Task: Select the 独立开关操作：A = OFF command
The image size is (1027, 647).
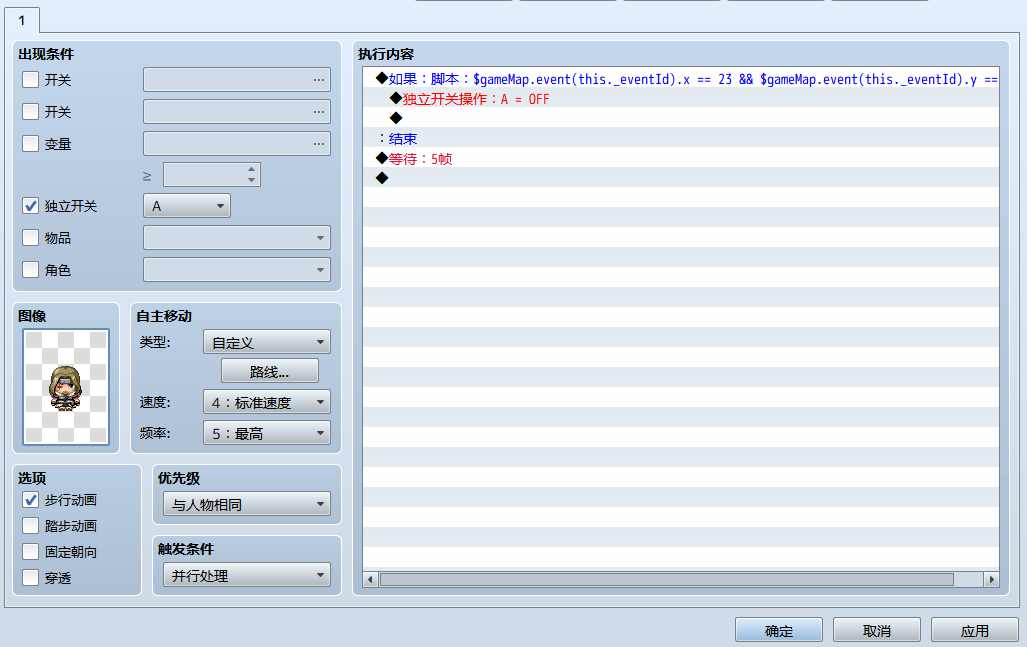Action: tap(681, 99)
